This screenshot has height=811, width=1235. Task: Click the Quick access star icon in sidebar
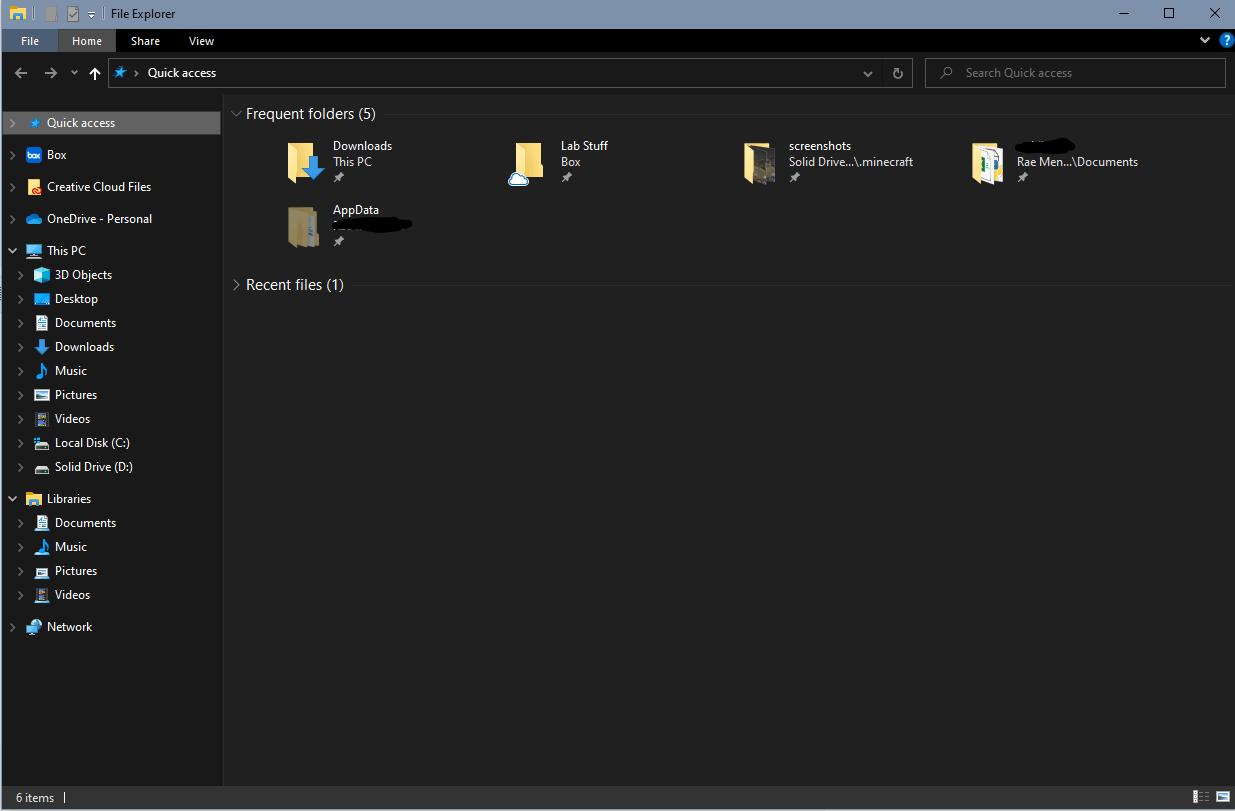point(35,123)
